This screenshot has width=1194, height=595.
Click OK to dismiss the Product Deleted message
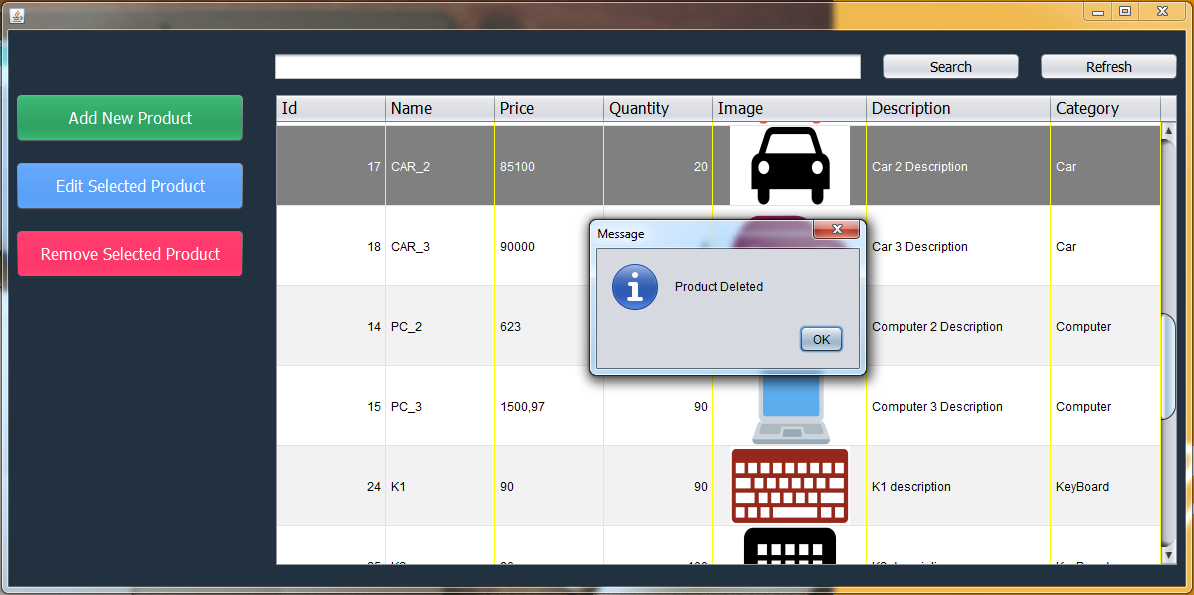[820, 339]
